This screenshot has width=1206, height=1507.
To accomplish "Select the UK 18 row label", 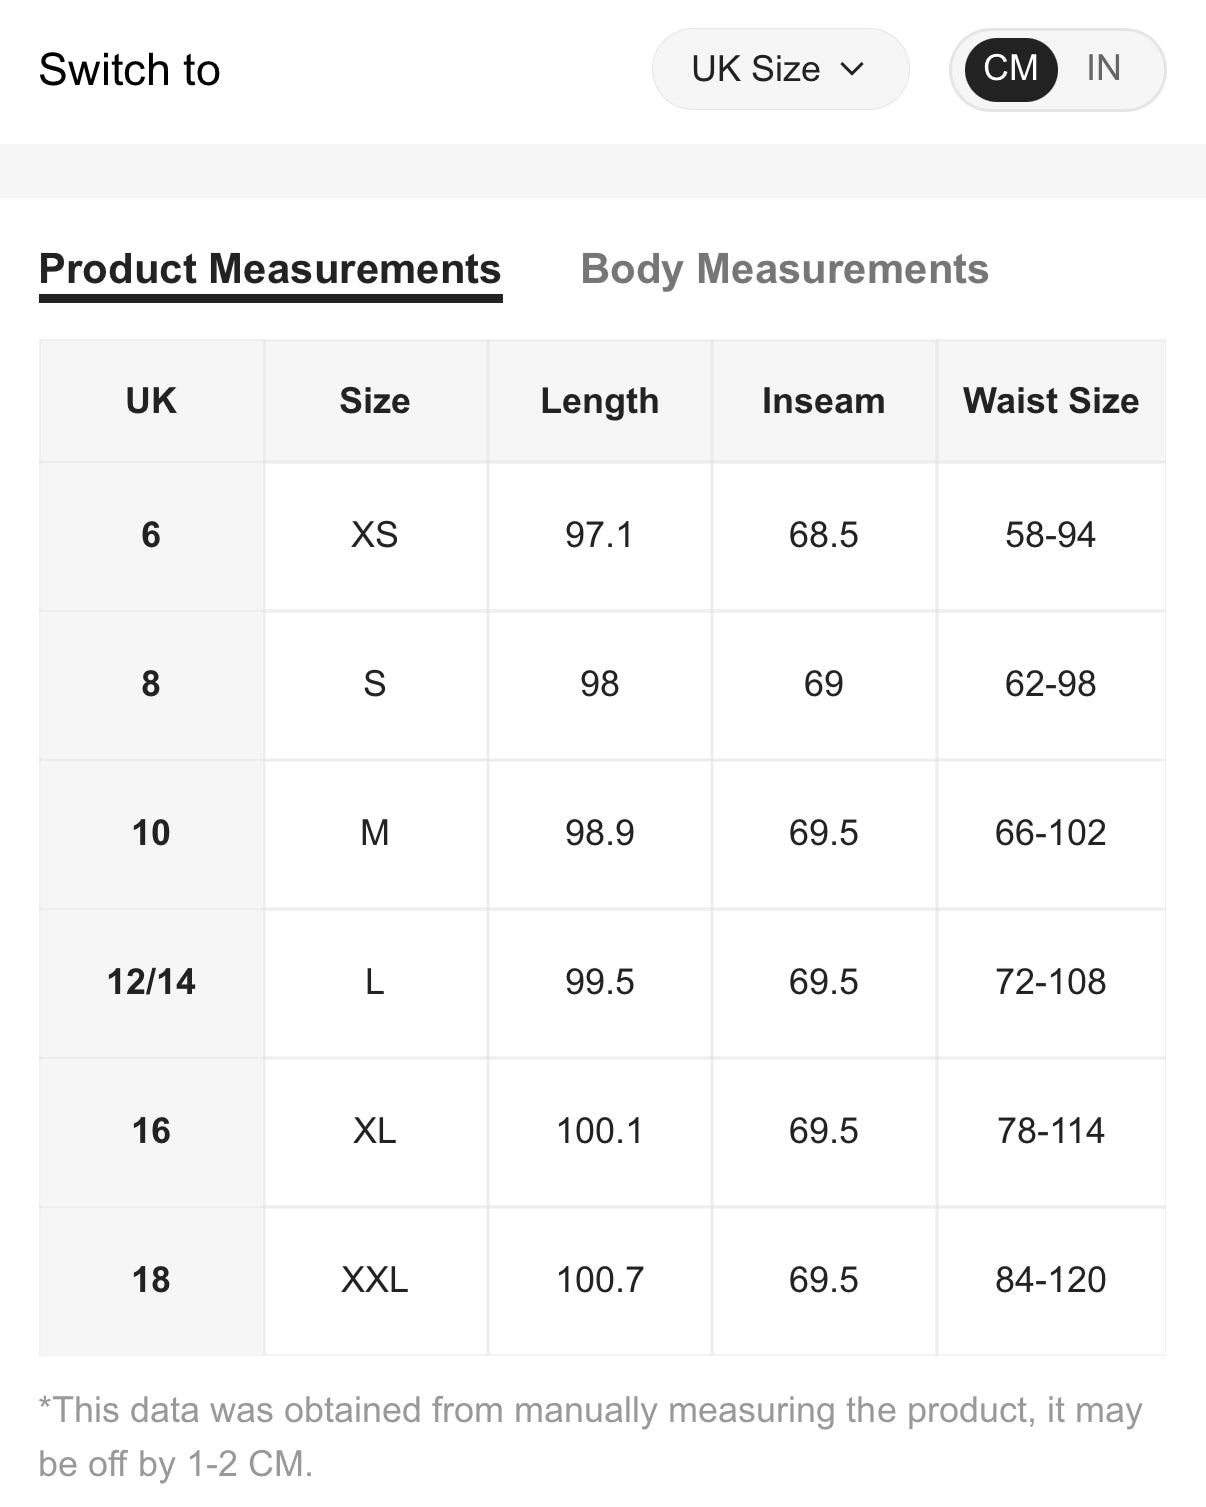I will (x=151, y=1280).
